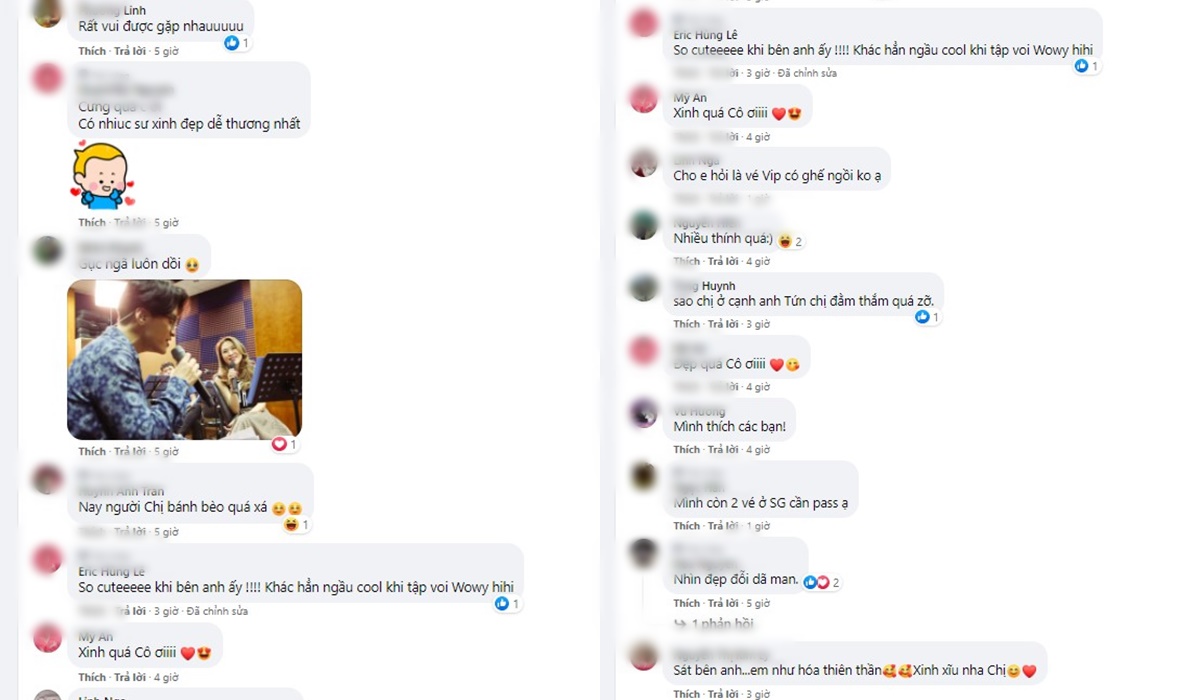The width and height of the screenshot is (1200, 700).
Task: Click the profile avatar next to left-column 'My An' comment
Action: [47, 637]
